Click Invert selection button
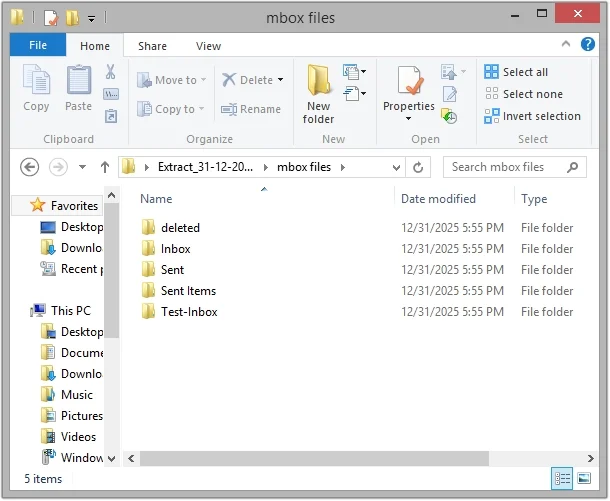This screenshot has width=610, height=501. tap(532, 116)
